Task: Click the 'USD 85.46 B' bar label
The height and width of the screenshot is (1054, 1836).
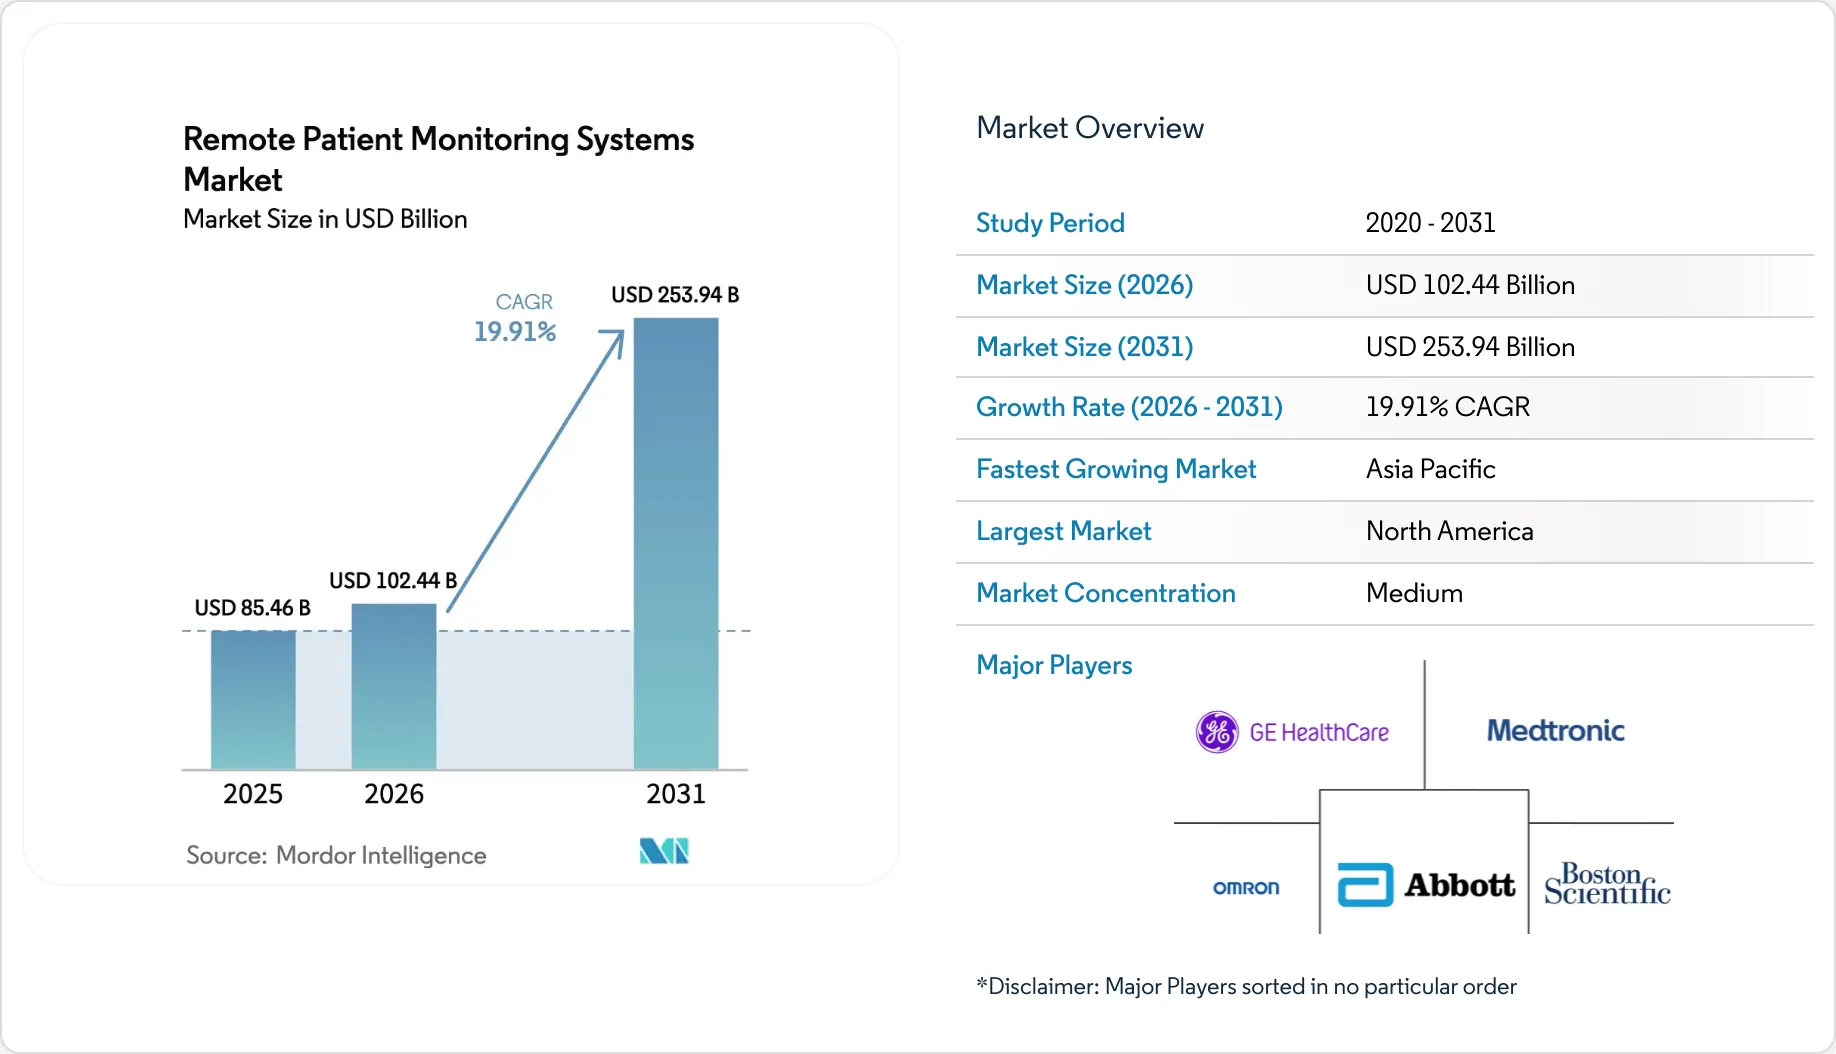Action: coord(252,608)
